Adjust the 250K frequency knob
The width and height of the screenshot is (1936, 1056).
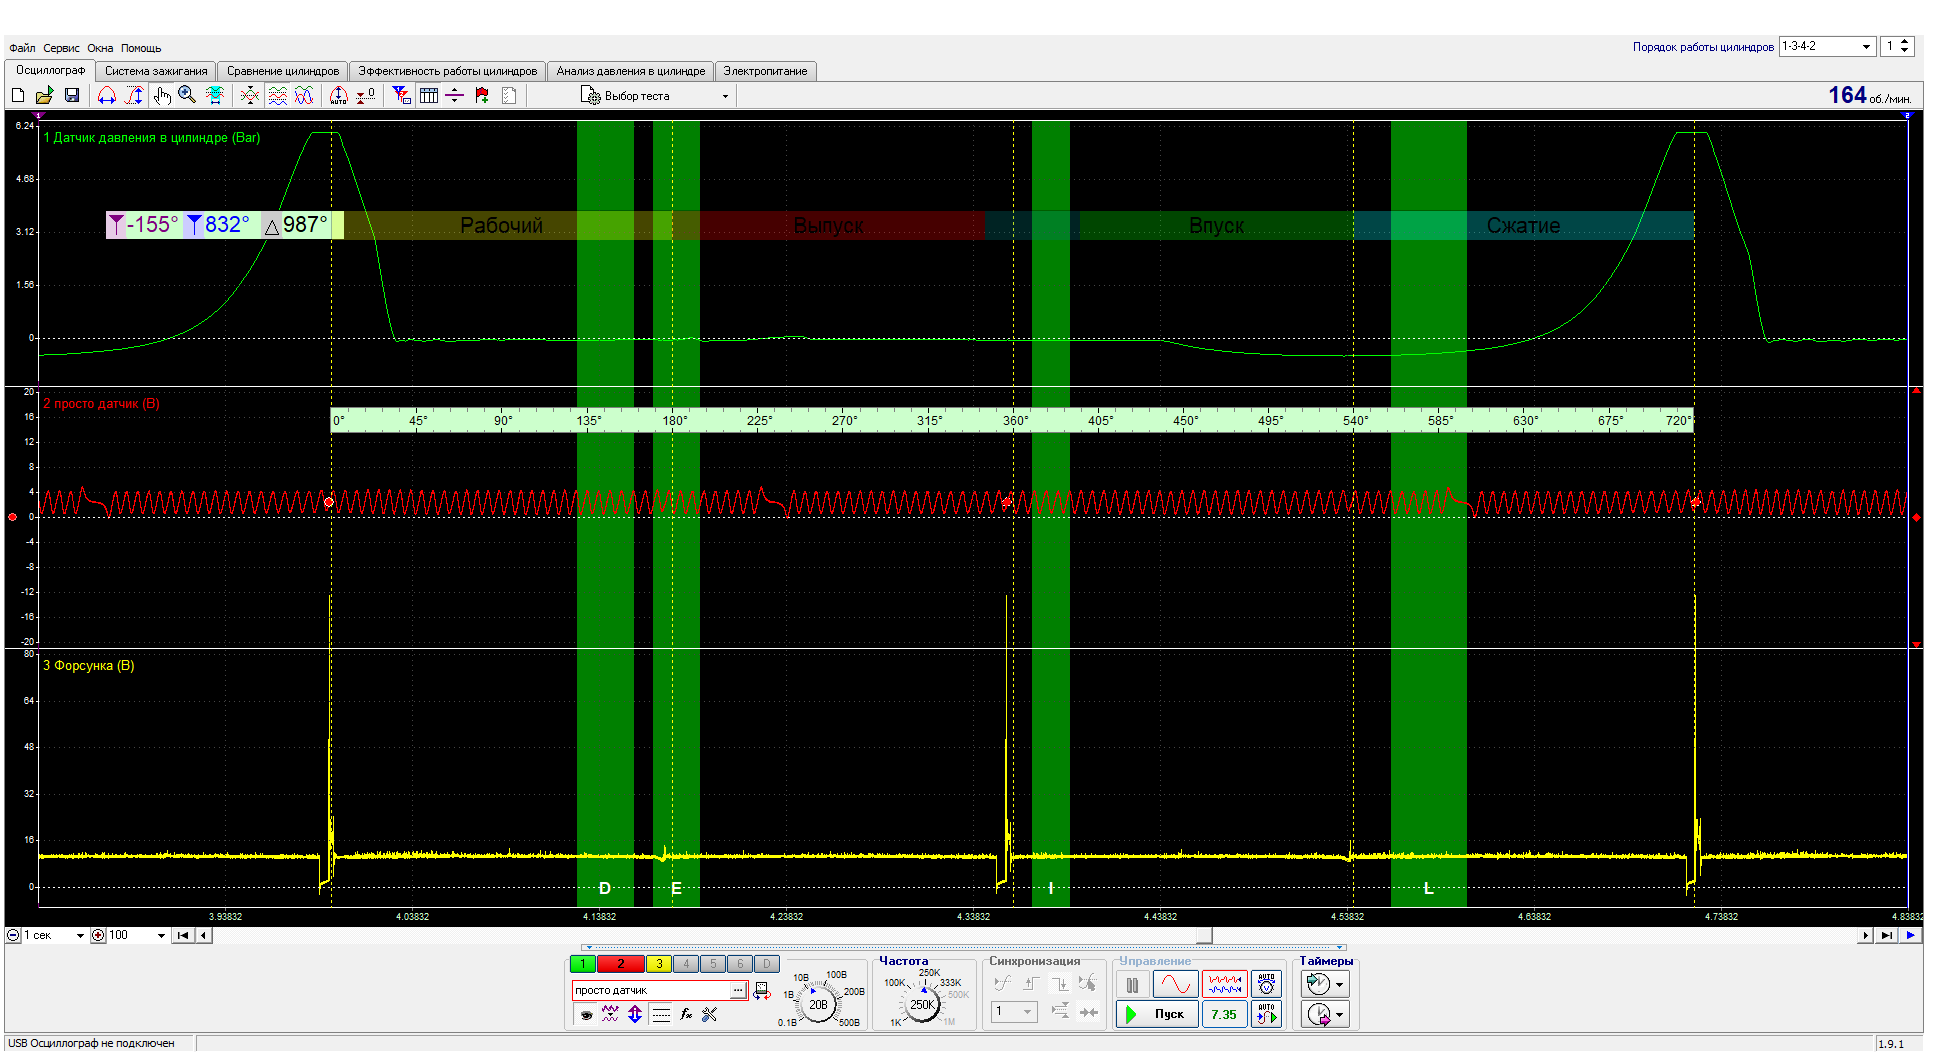point(922,1004)
